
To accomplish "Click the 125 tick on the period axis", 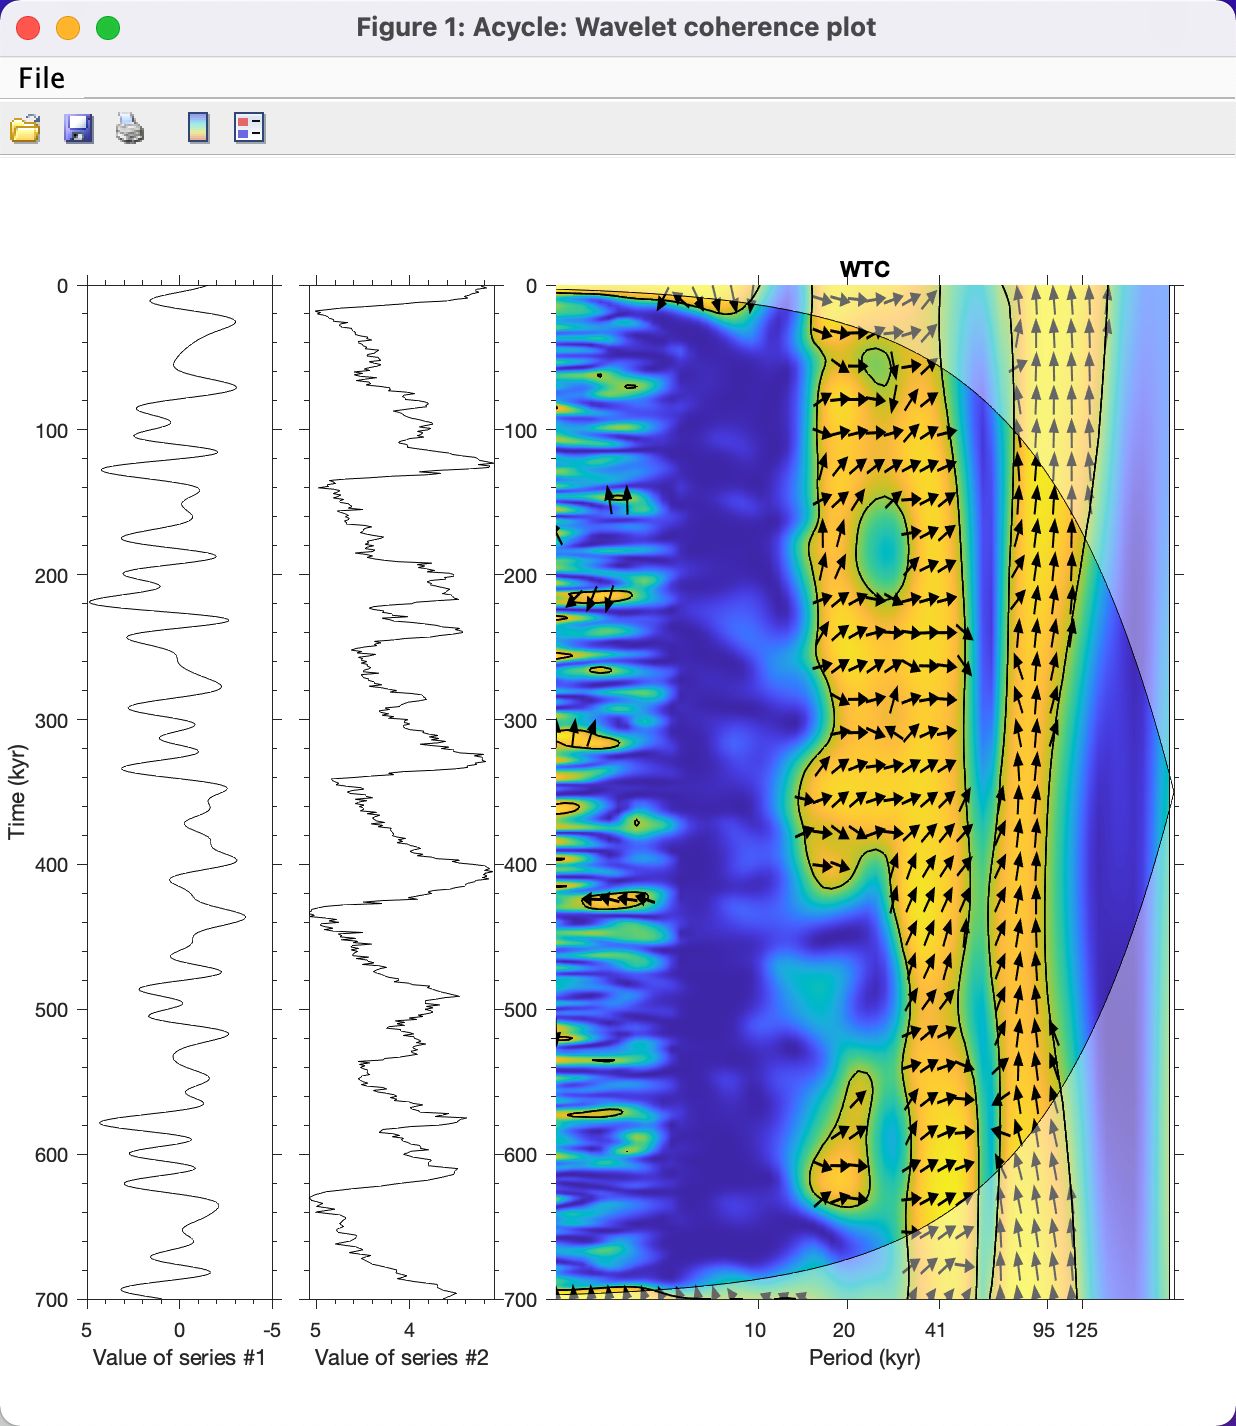I will [x=1081, y=1330].
